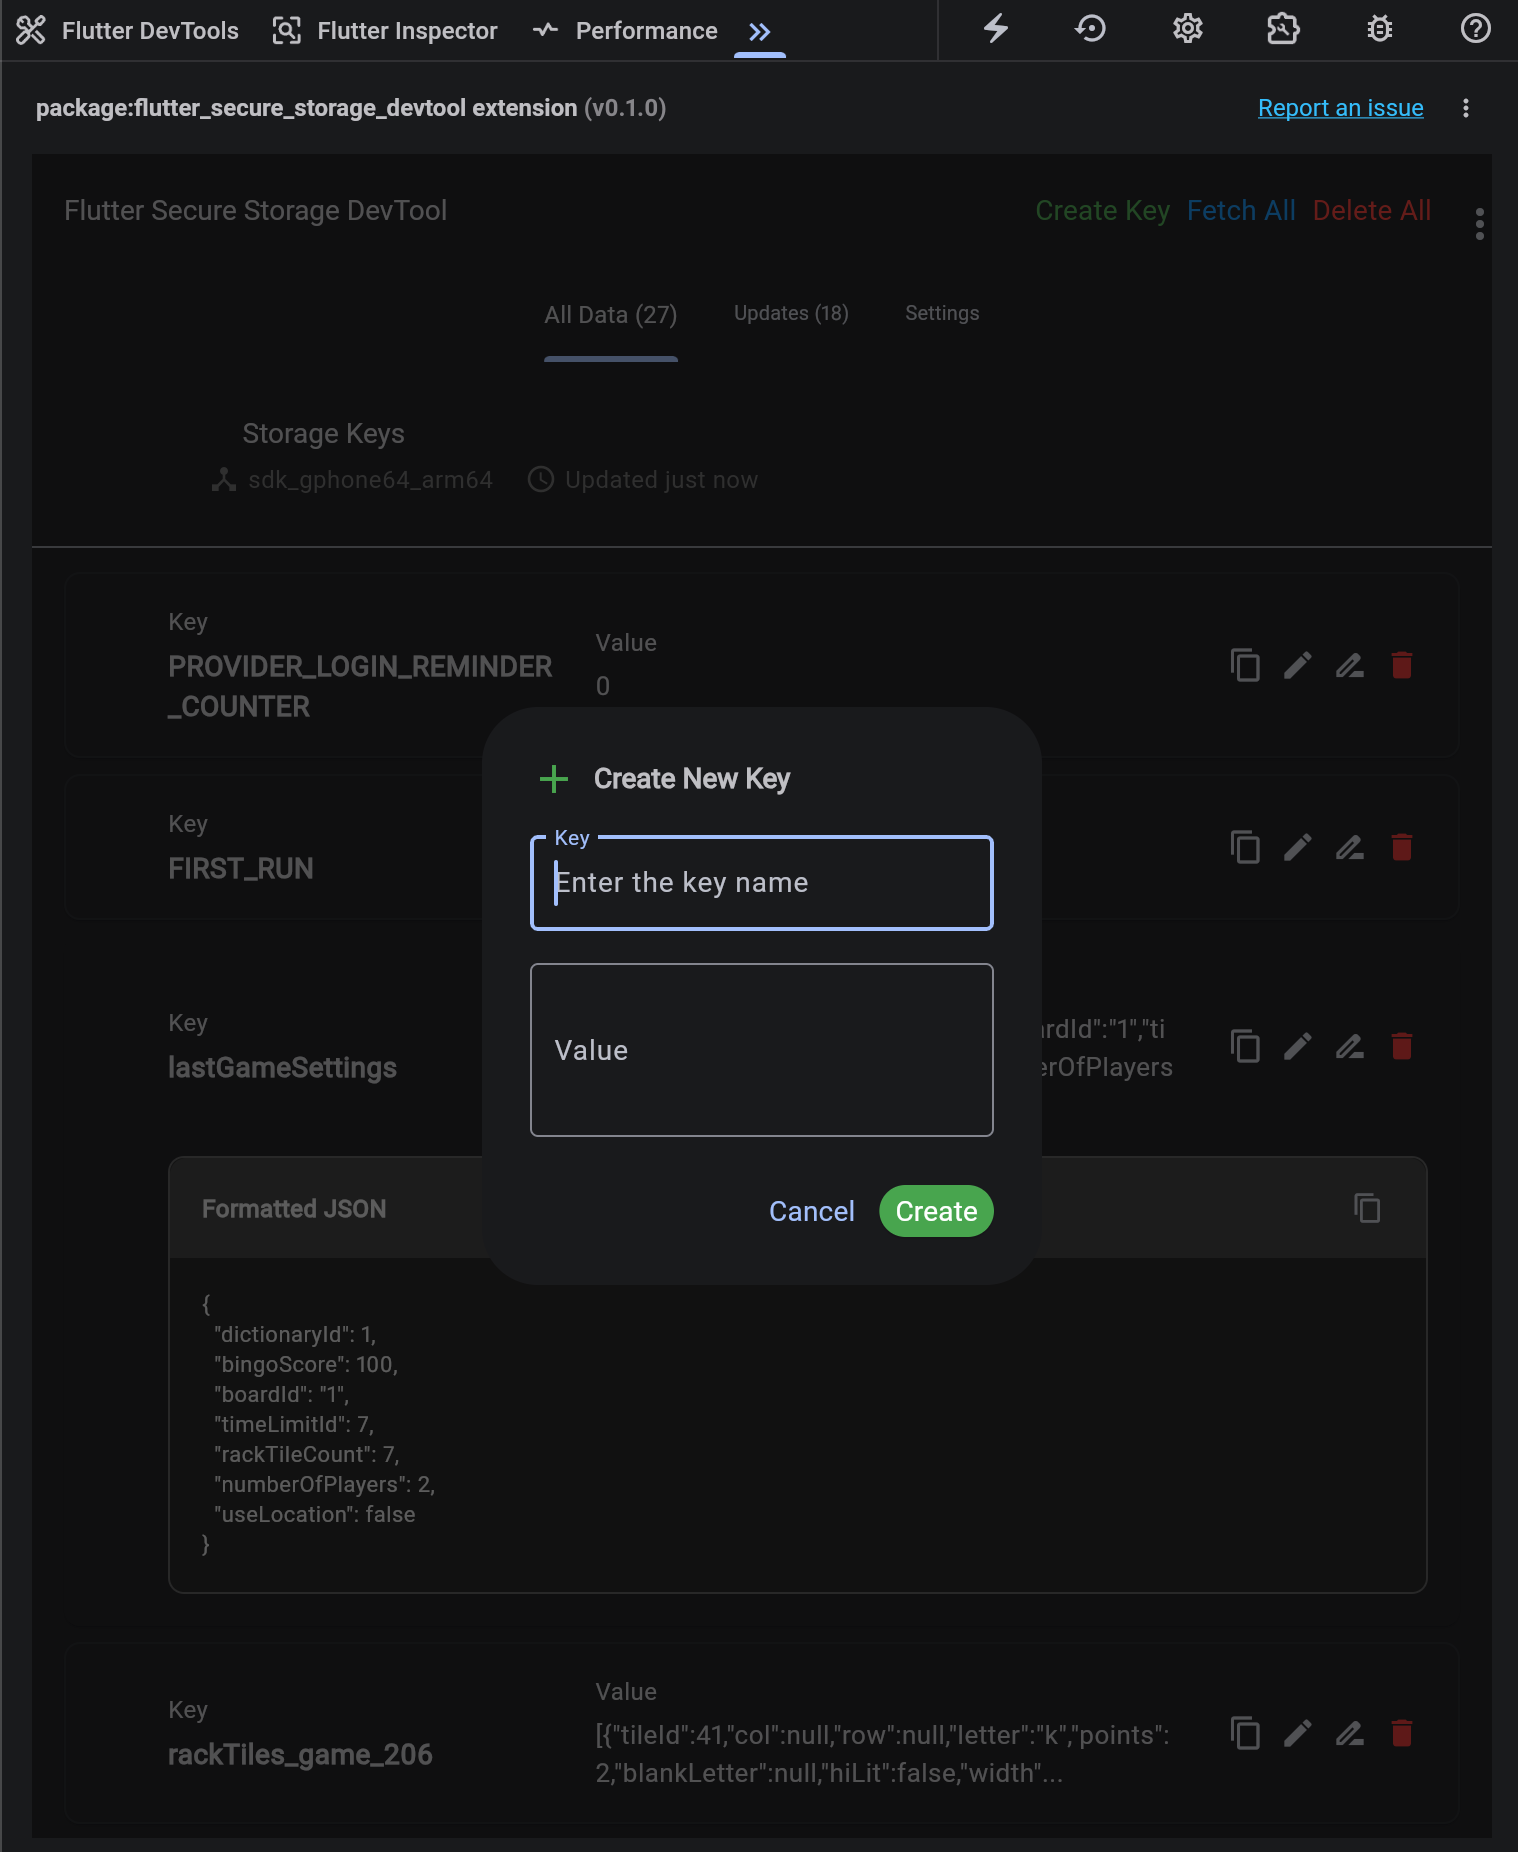The width and height of the screenshot is (1518, 1852).
Task: Edit the lastGameSettings entry with pencil
Action: point(1298,1046)
